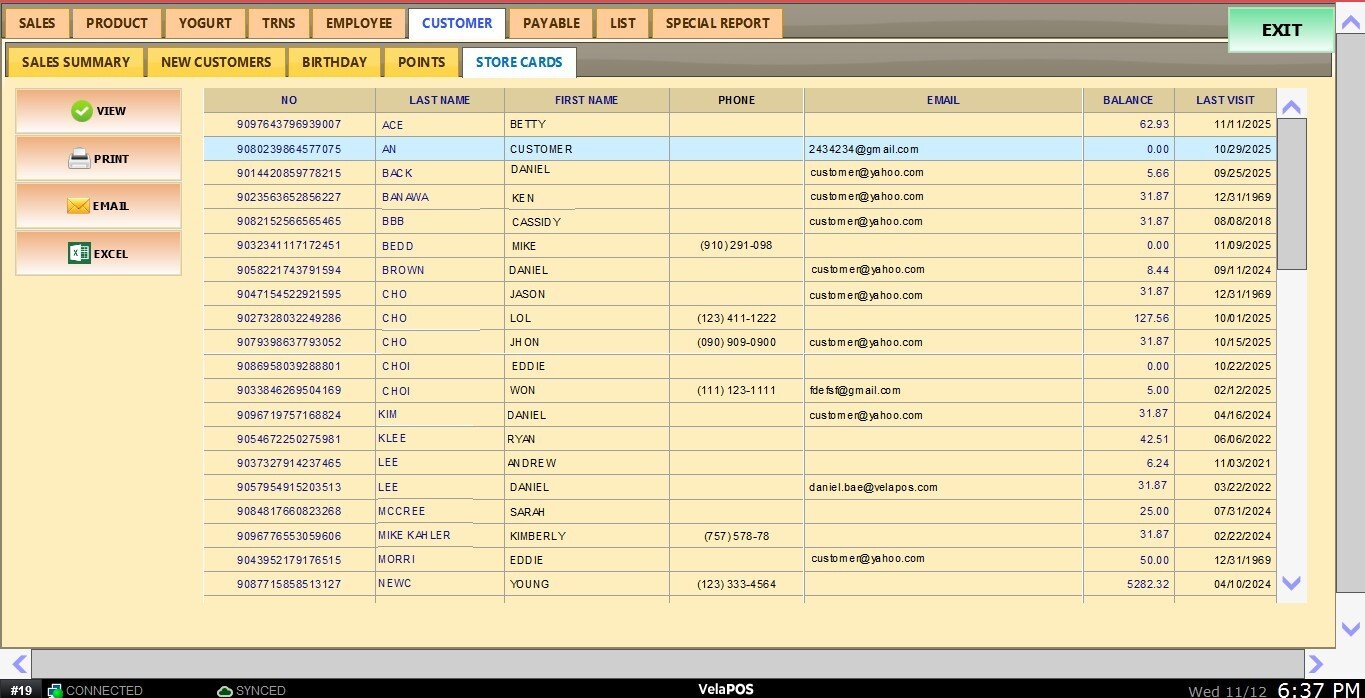This screenshot has width=1365, height=698.
Task: Switch to the POINTS sub-tab
Action: (421, 62)
